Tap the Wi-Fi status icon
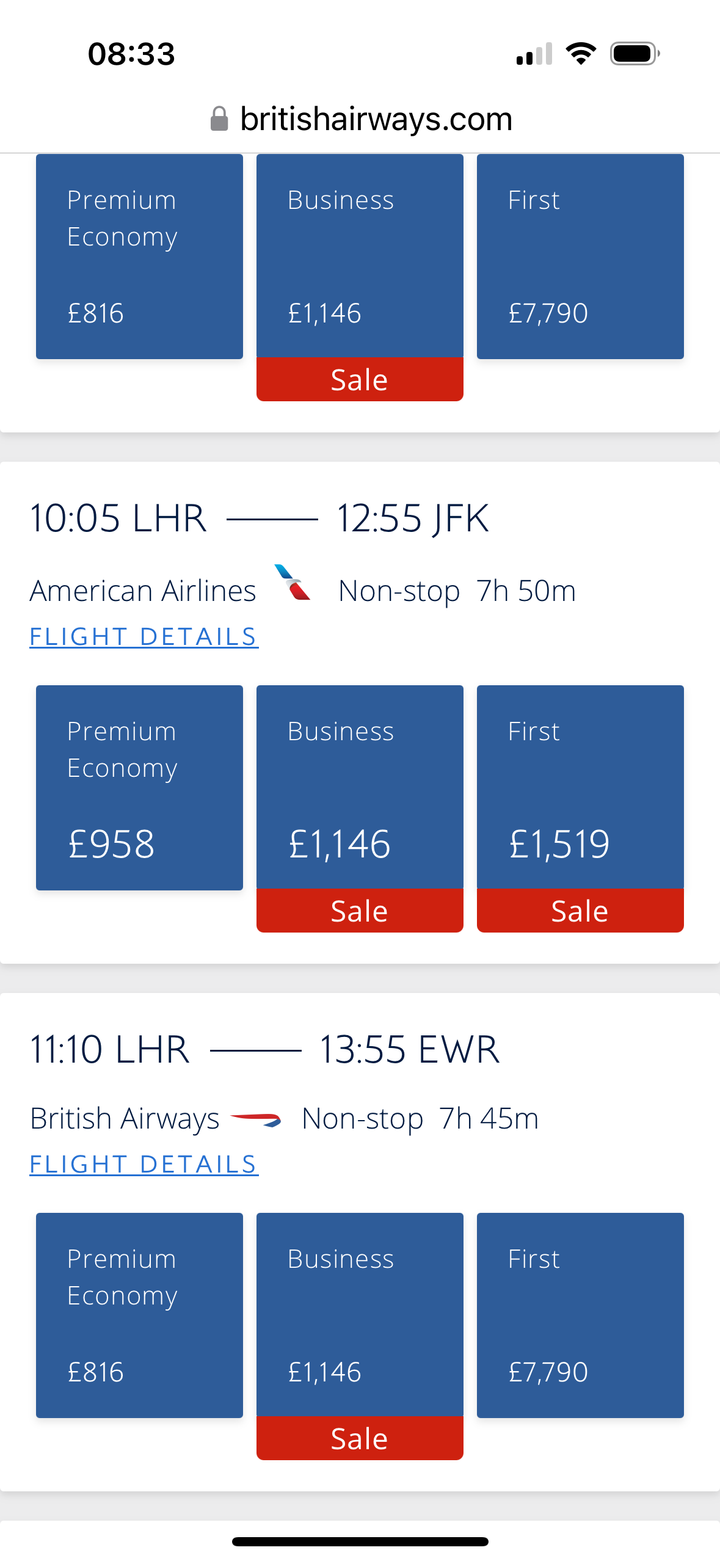 click(580, 54)
